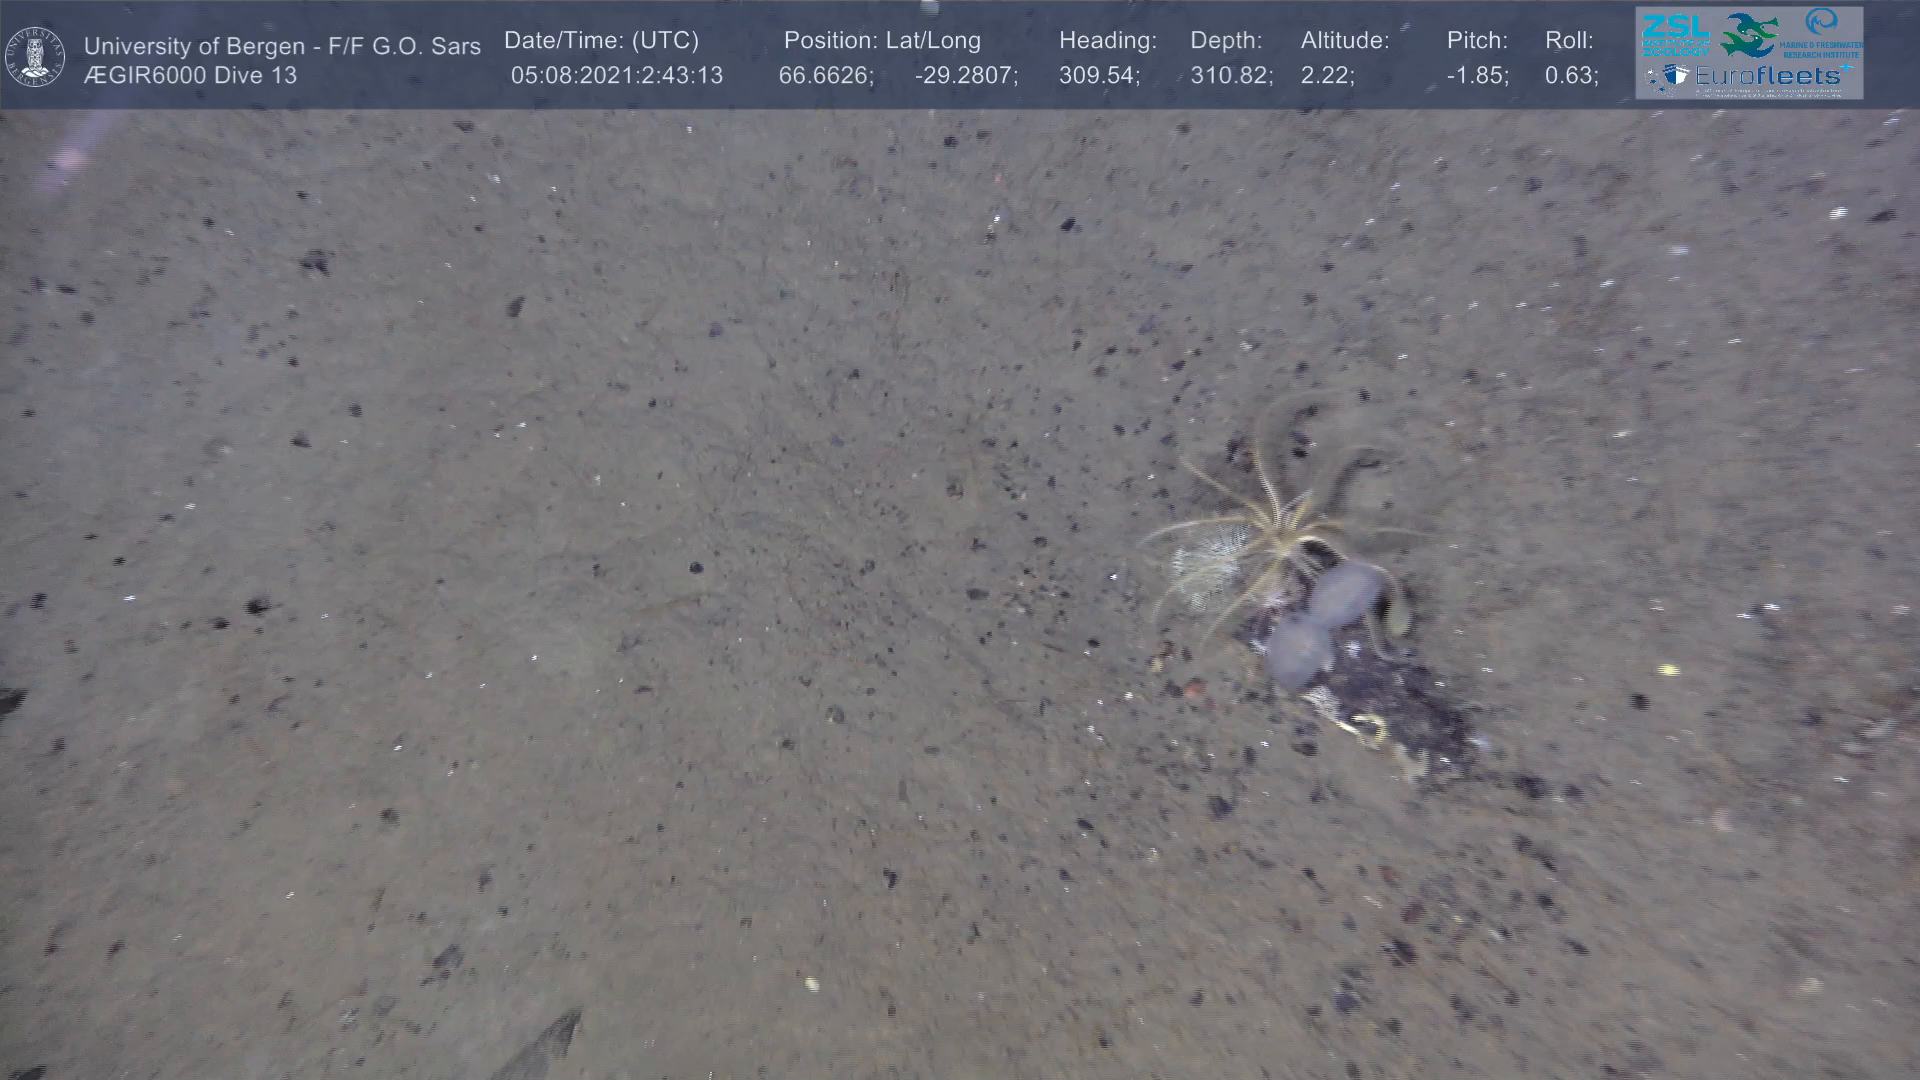Image resolution: width=1920 pixels, height=1080 pixels.
Task: Click the Heading value 309.54
Action: click(1099, 76)
